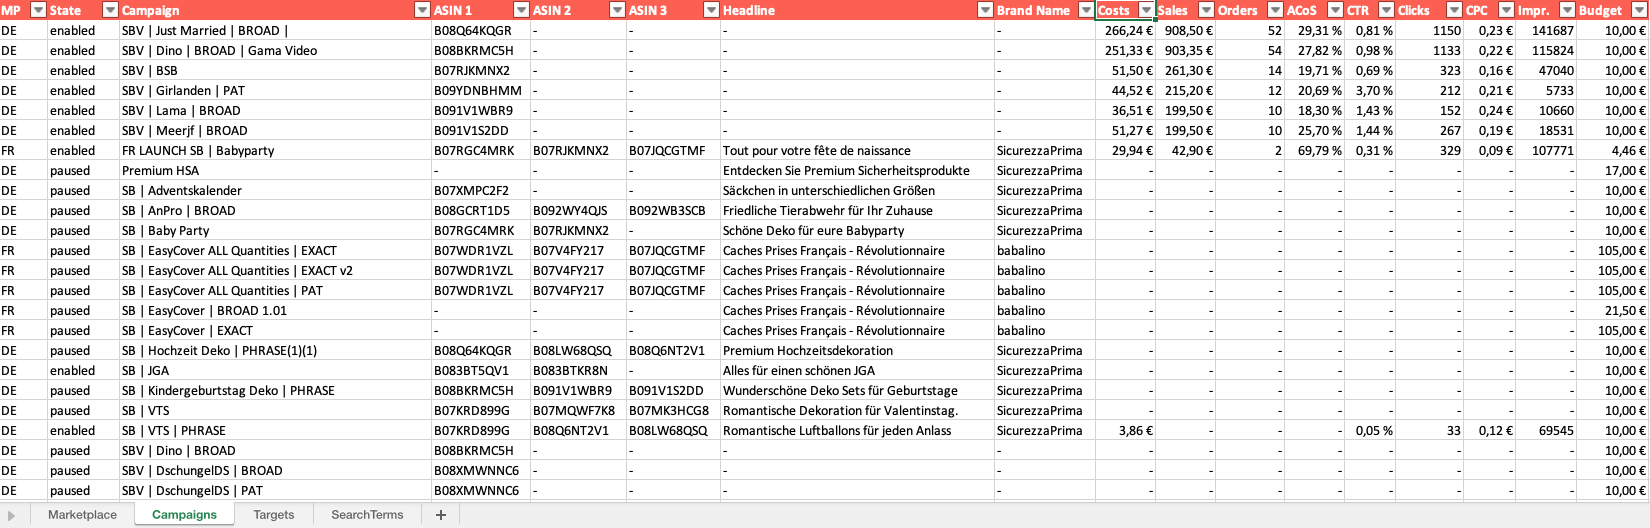1650x528 pixels.
Task: Open the ASIN 3 column filter dropdown
Action: pyautogui.click(x=711, y=10)
